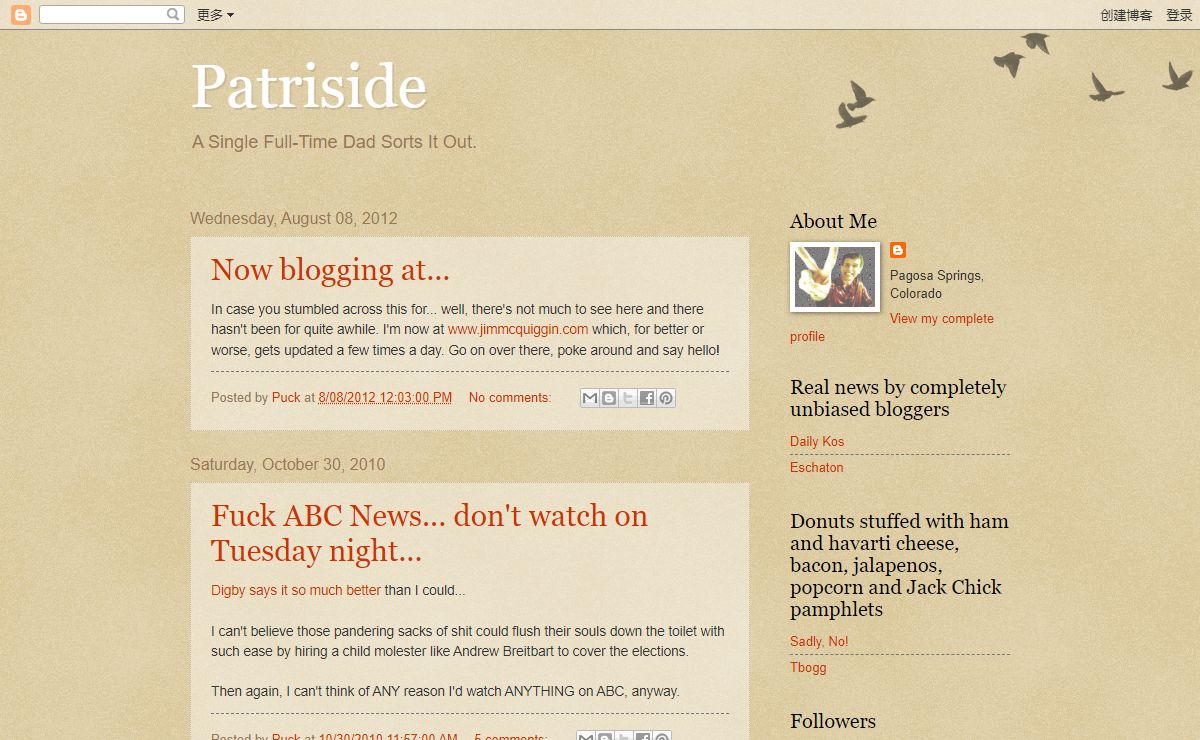
Task: Share 'Now blogging at...' post to Twitter
Action: tap(628, 398)
